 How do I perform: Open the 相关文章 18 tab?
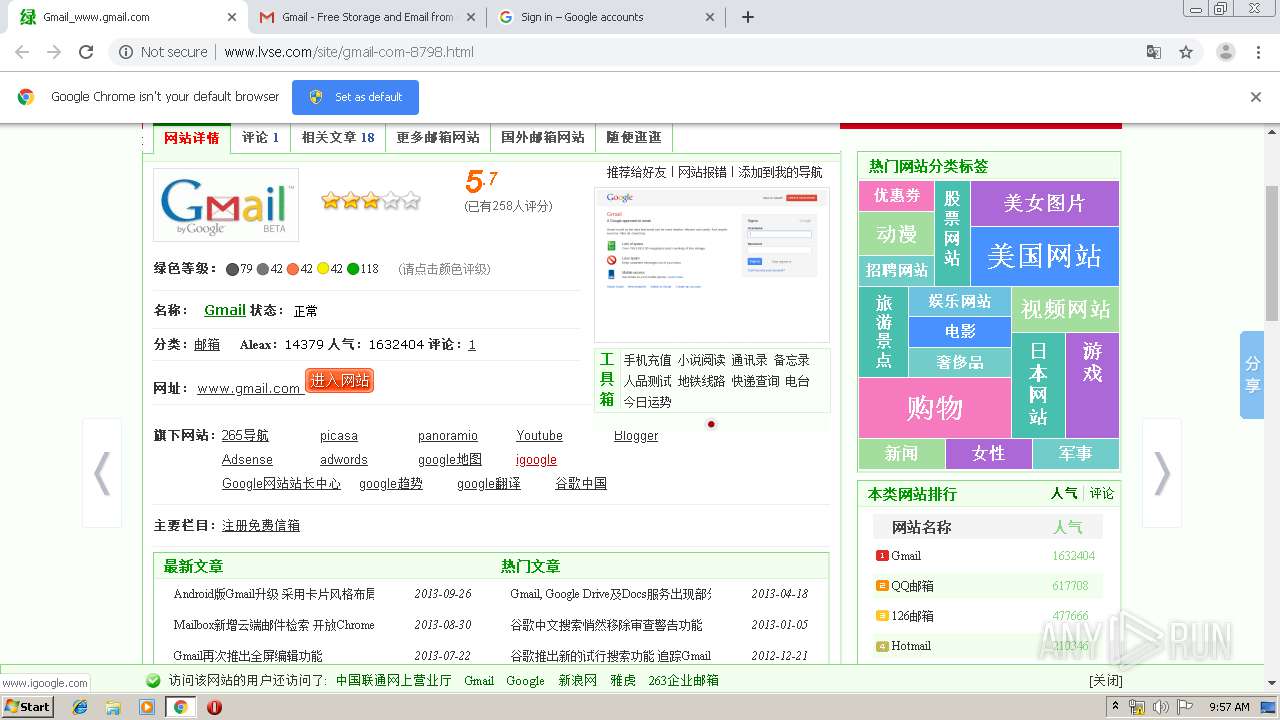tap(338, 138)
